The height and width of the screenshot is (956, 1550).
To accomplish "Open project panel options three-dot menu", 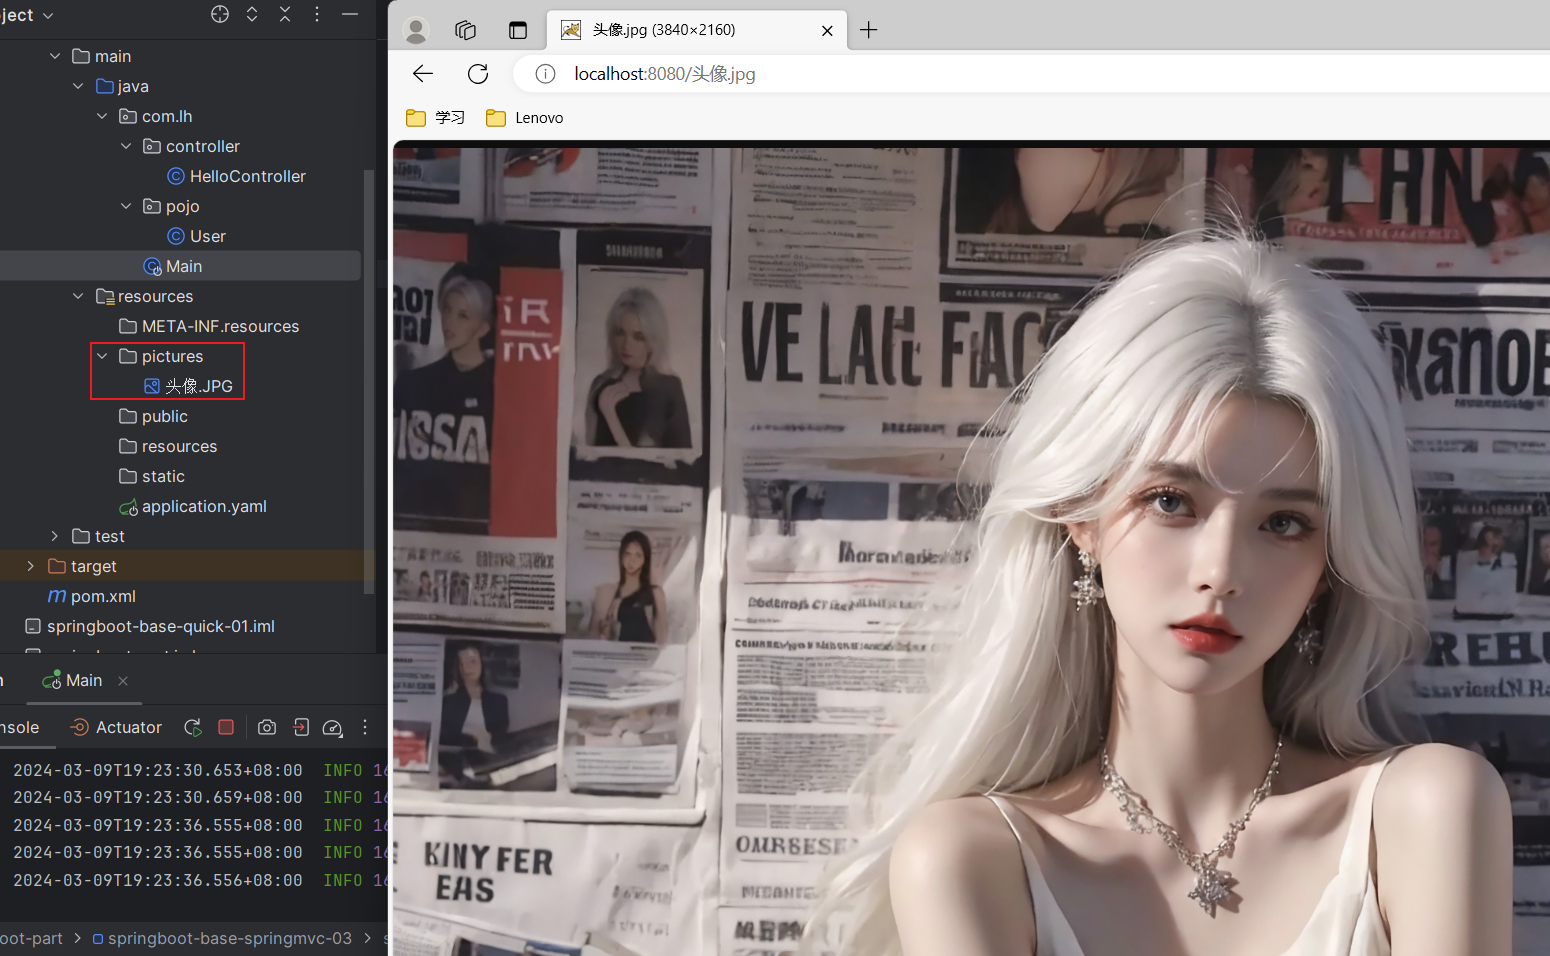I will 317,14.
